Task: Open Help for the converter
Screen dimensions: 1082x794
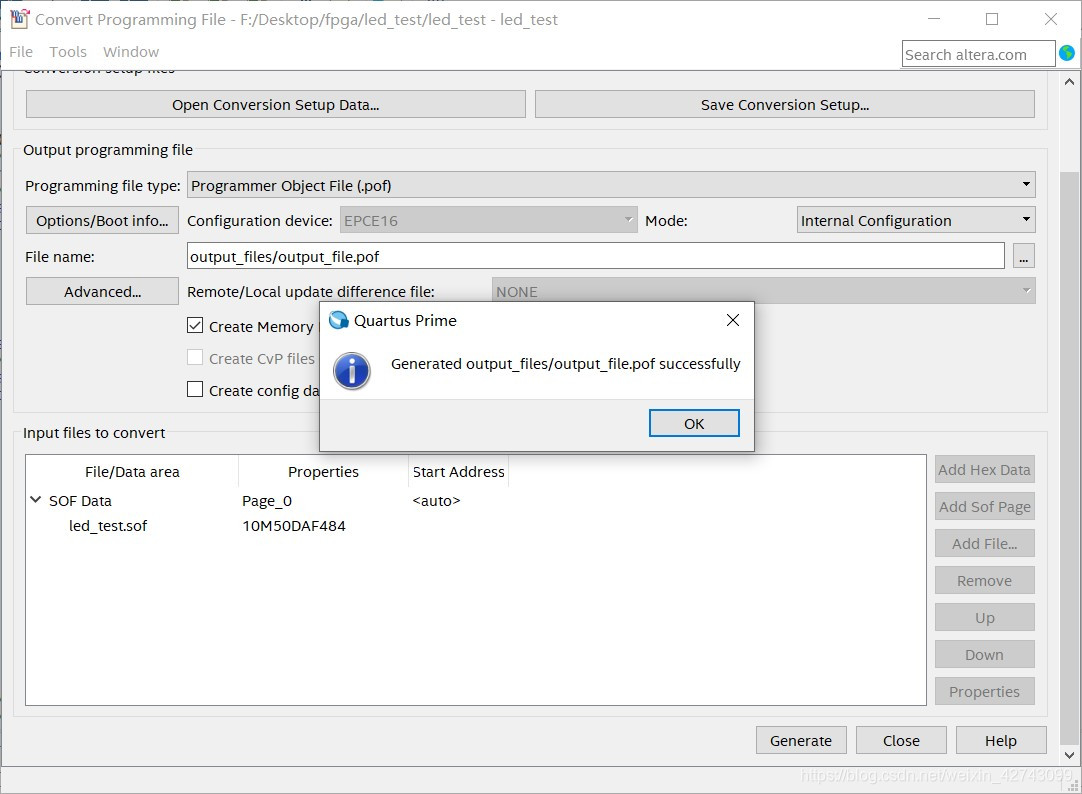Action: click(1001, 741)
